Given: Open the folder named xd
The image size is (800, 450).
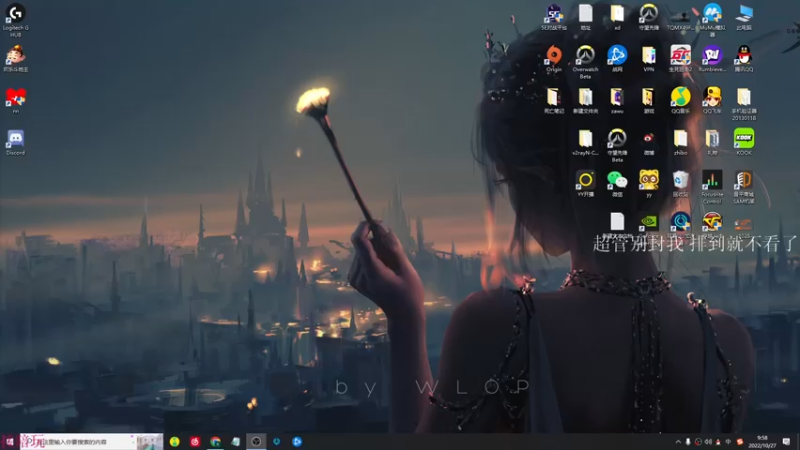Looking at the screenshot, I should (617, 16).
